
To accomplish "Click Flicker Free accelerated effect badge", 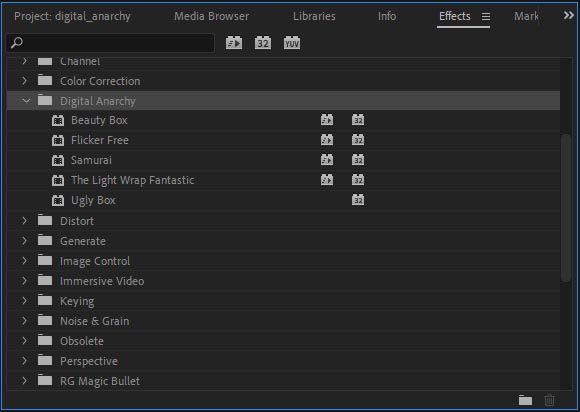I will (327, 140).
